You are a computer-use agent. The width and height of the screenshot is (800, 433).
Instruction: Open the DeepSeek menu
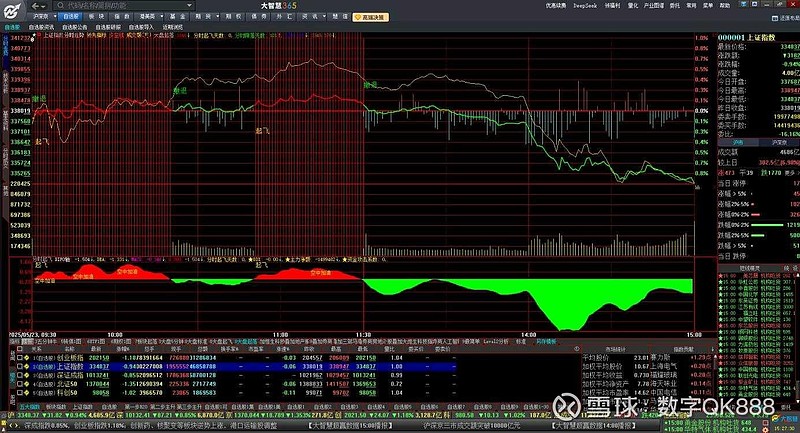[x=585, y=6]
